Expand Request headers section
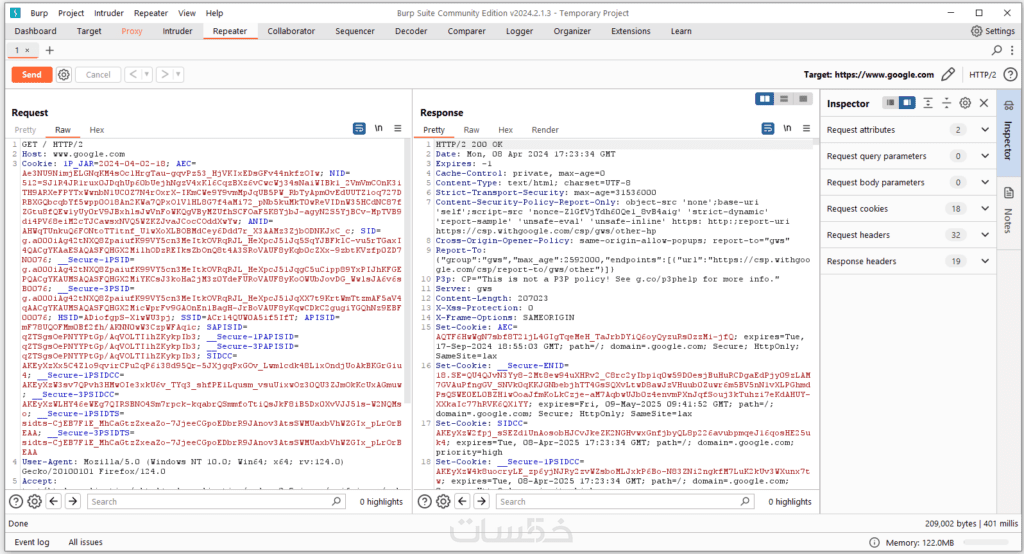1024x554 pixels. click(908, 235)
